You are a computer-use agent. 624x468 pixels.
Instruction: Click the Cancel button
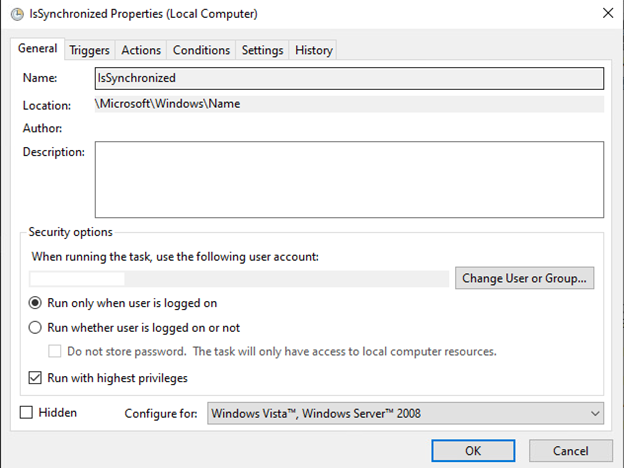click(570, 451)
